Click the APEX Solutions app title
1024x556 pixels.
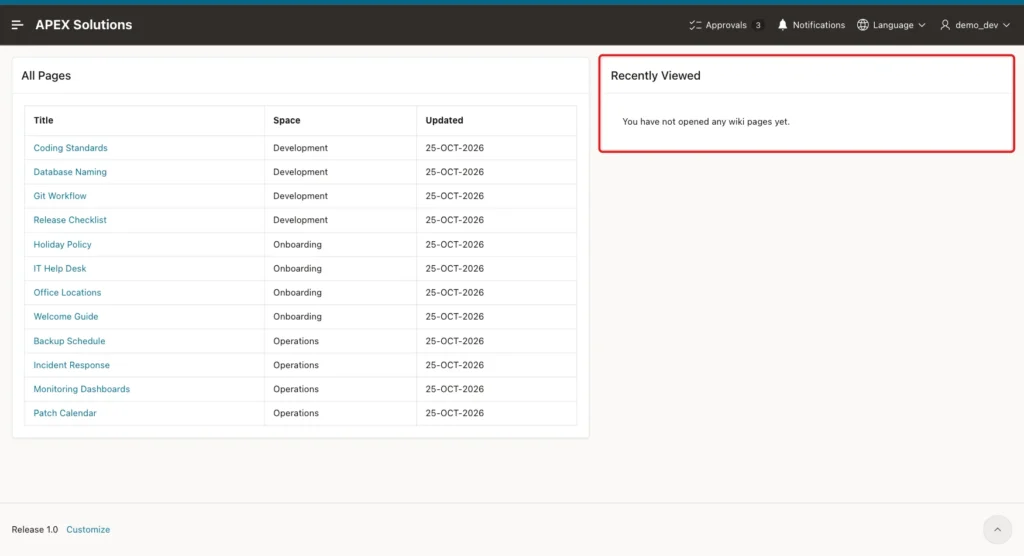point(84,25)
